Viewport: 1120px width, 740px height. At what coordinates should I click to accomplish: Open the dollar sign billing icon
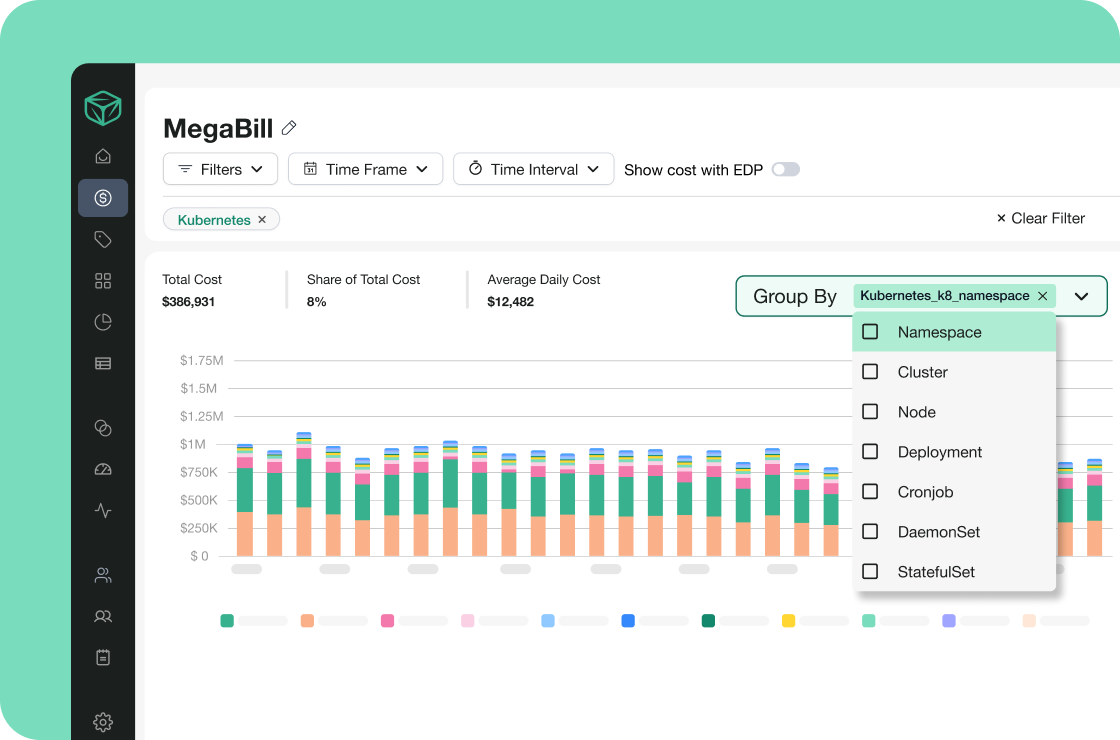(103, 198)
